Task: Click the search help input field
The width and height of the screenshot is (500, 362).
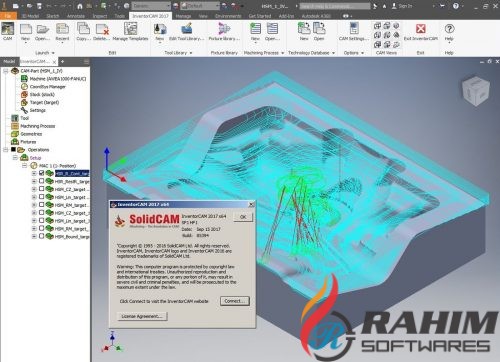Action: [x=334, y=6]
